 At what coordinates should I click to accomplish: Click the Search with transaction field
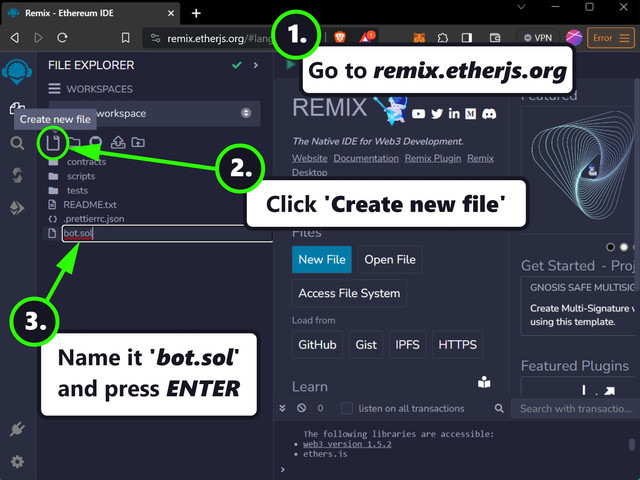coord(575,408)
